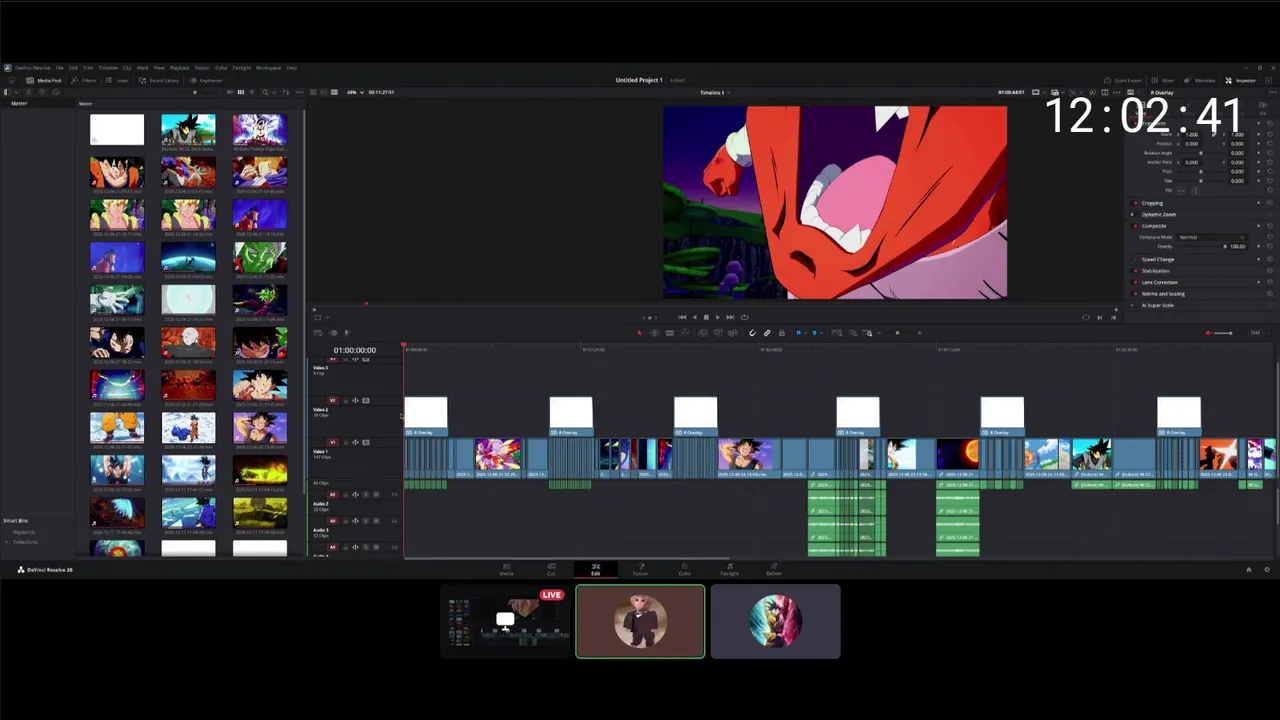
Task: Open the Timeline View Options dropdown
Action: click(318, 333)
